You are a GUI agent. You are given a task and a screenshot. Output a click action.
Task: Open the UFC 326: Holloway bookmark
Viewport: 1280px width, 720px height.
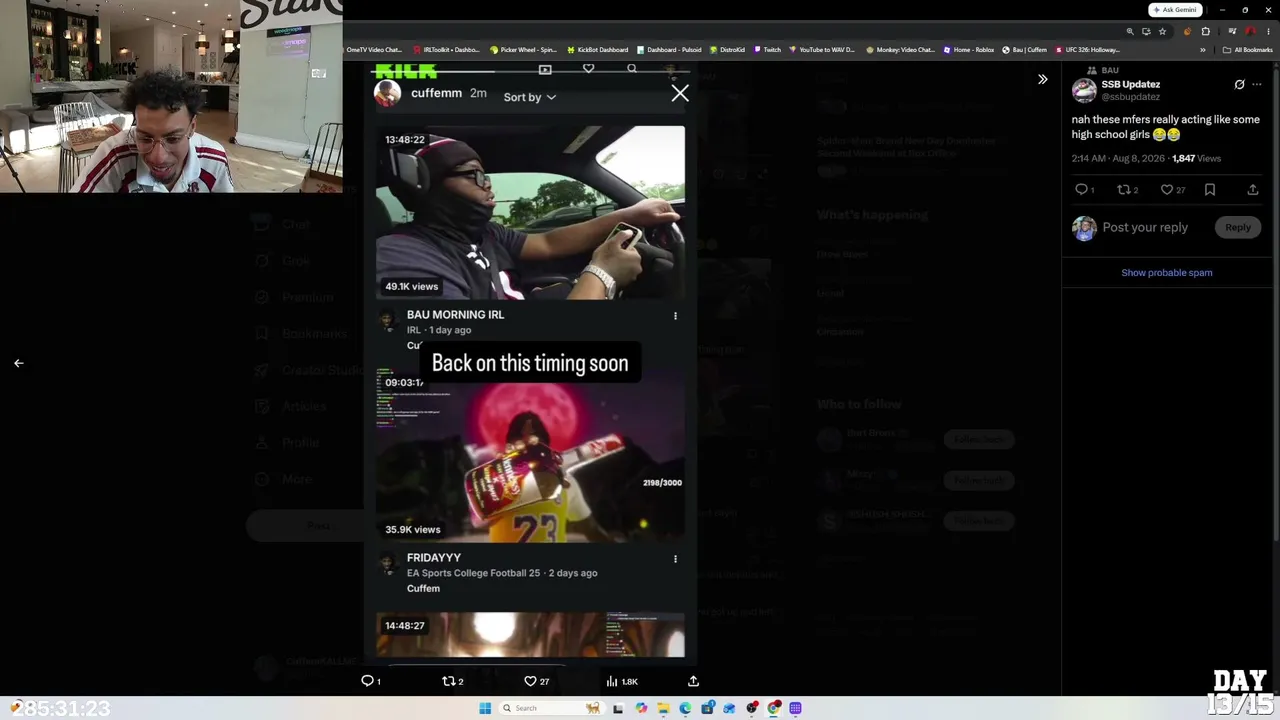pos(1088,49)
